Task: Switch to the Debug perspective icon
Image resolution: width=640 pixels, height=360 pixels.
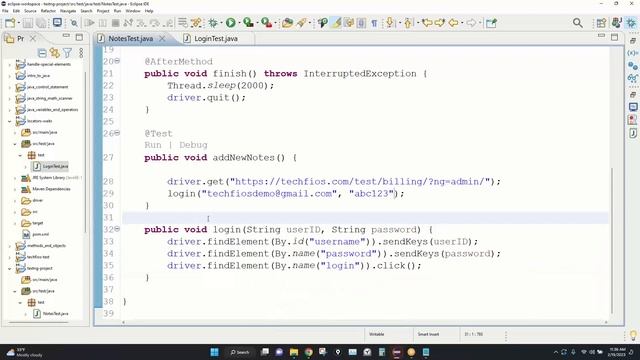Action: coord(631,23)
